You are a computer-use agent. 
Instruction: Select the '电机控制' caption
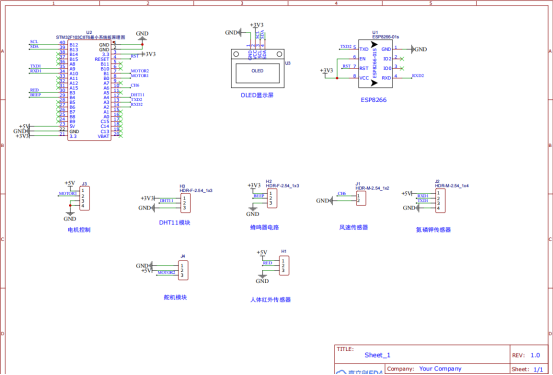pos(79,230)
